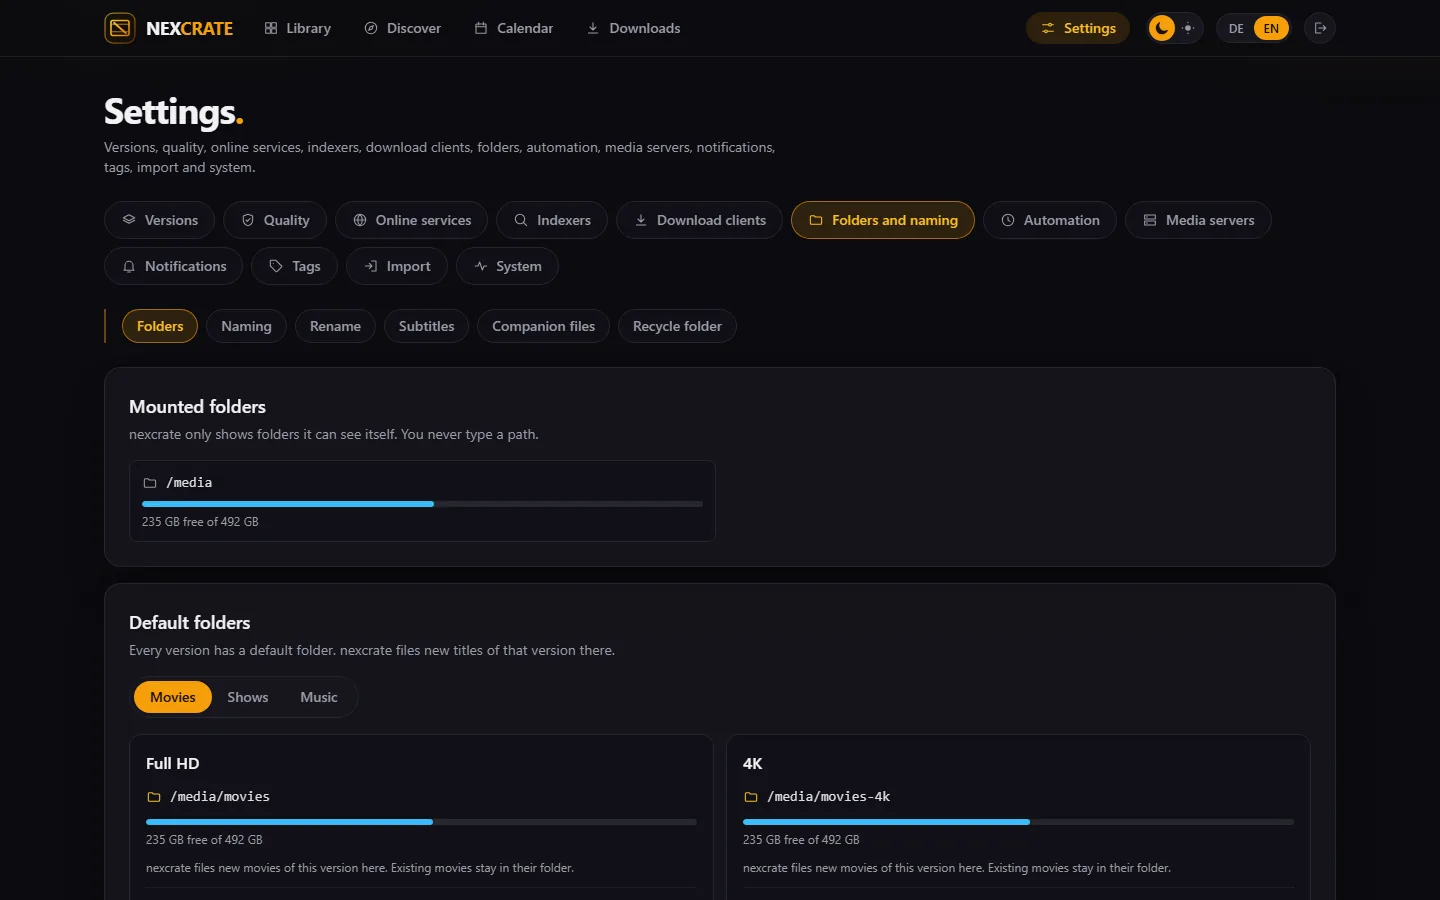Open the Discover page
Viewport: 1440px width, 900px height.
click(402, 28)
